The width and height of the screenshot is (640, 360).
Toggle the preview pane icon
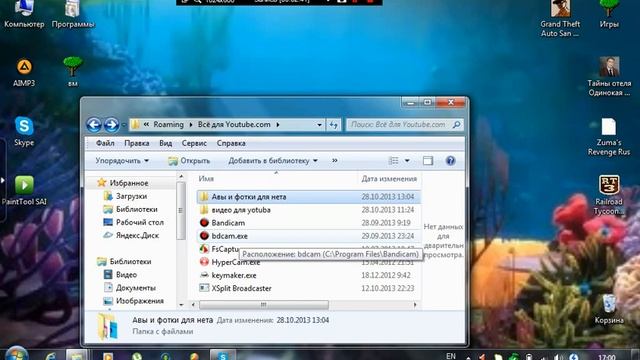pyautogui.click(x=428, y=161)
